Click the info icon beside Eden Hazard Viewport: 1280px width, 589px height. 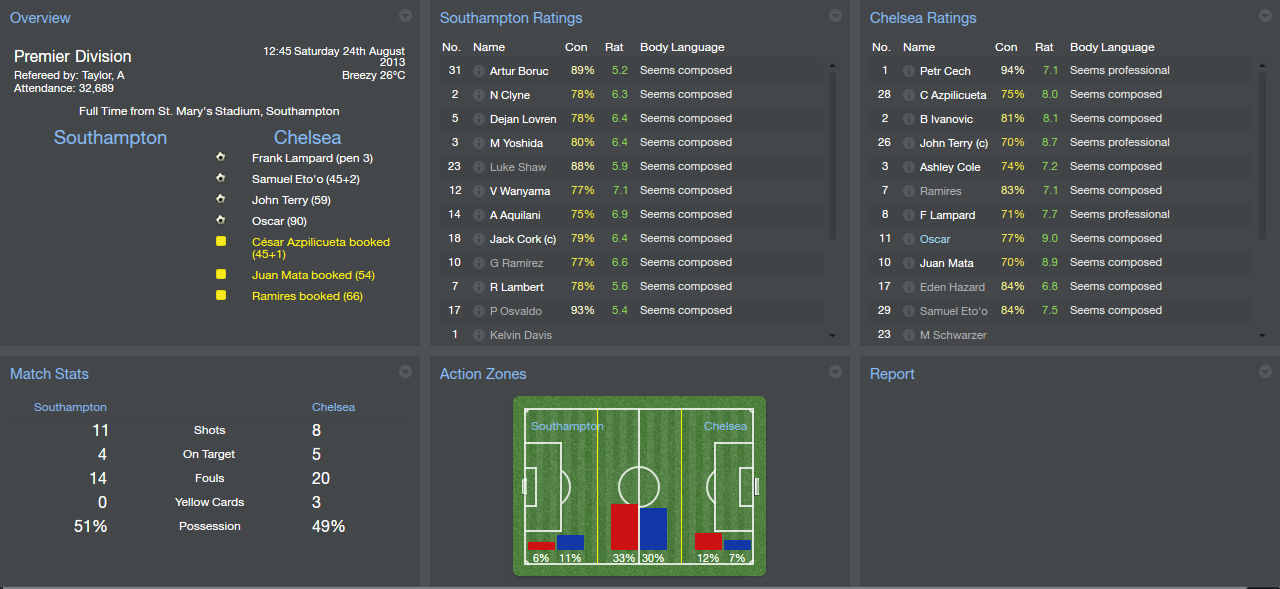908,287
